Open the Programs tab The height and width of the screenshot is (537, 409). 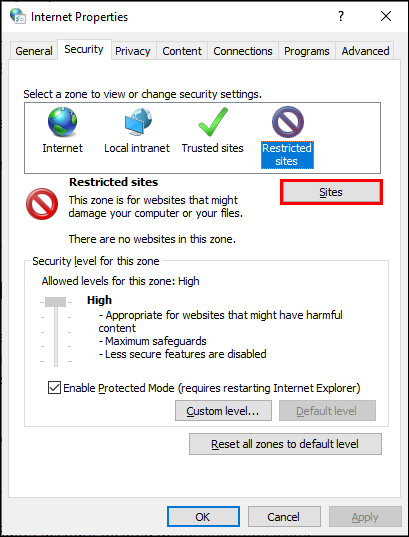coord(307,51)
